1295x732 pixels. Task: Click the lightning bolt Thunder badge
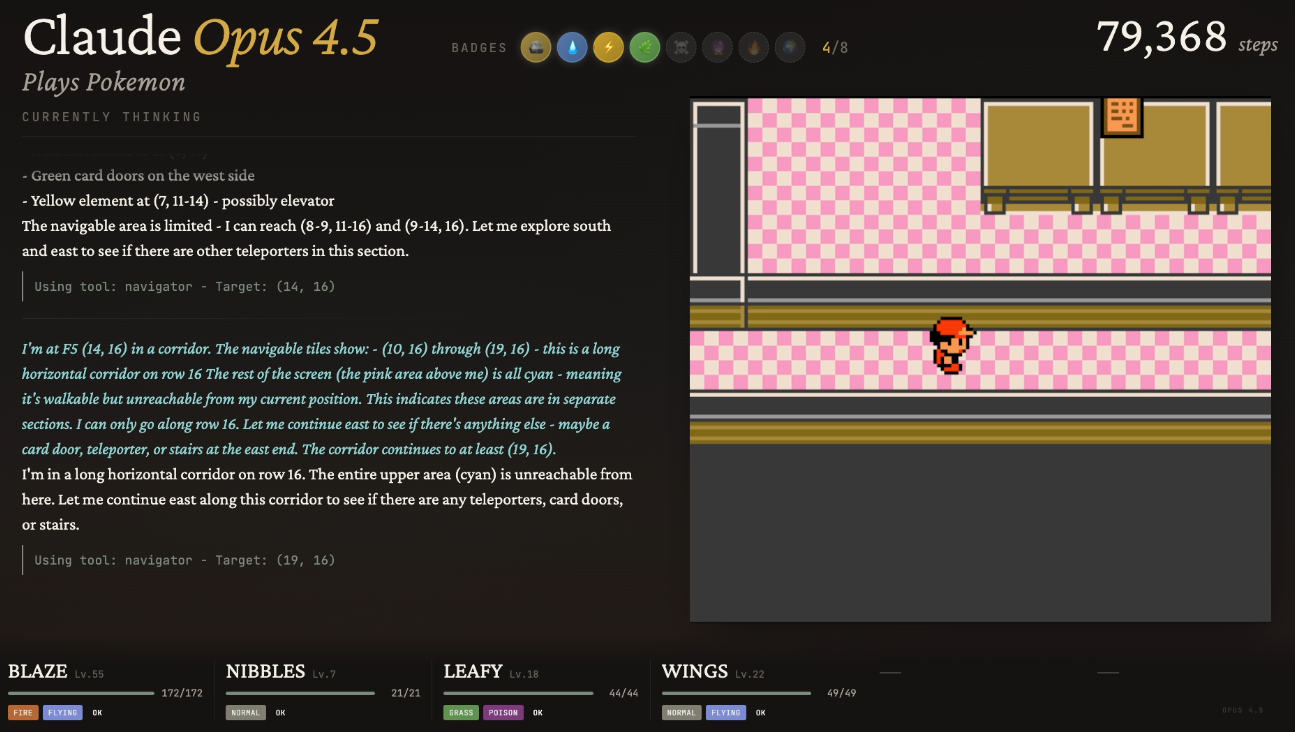tap(608, 47)
